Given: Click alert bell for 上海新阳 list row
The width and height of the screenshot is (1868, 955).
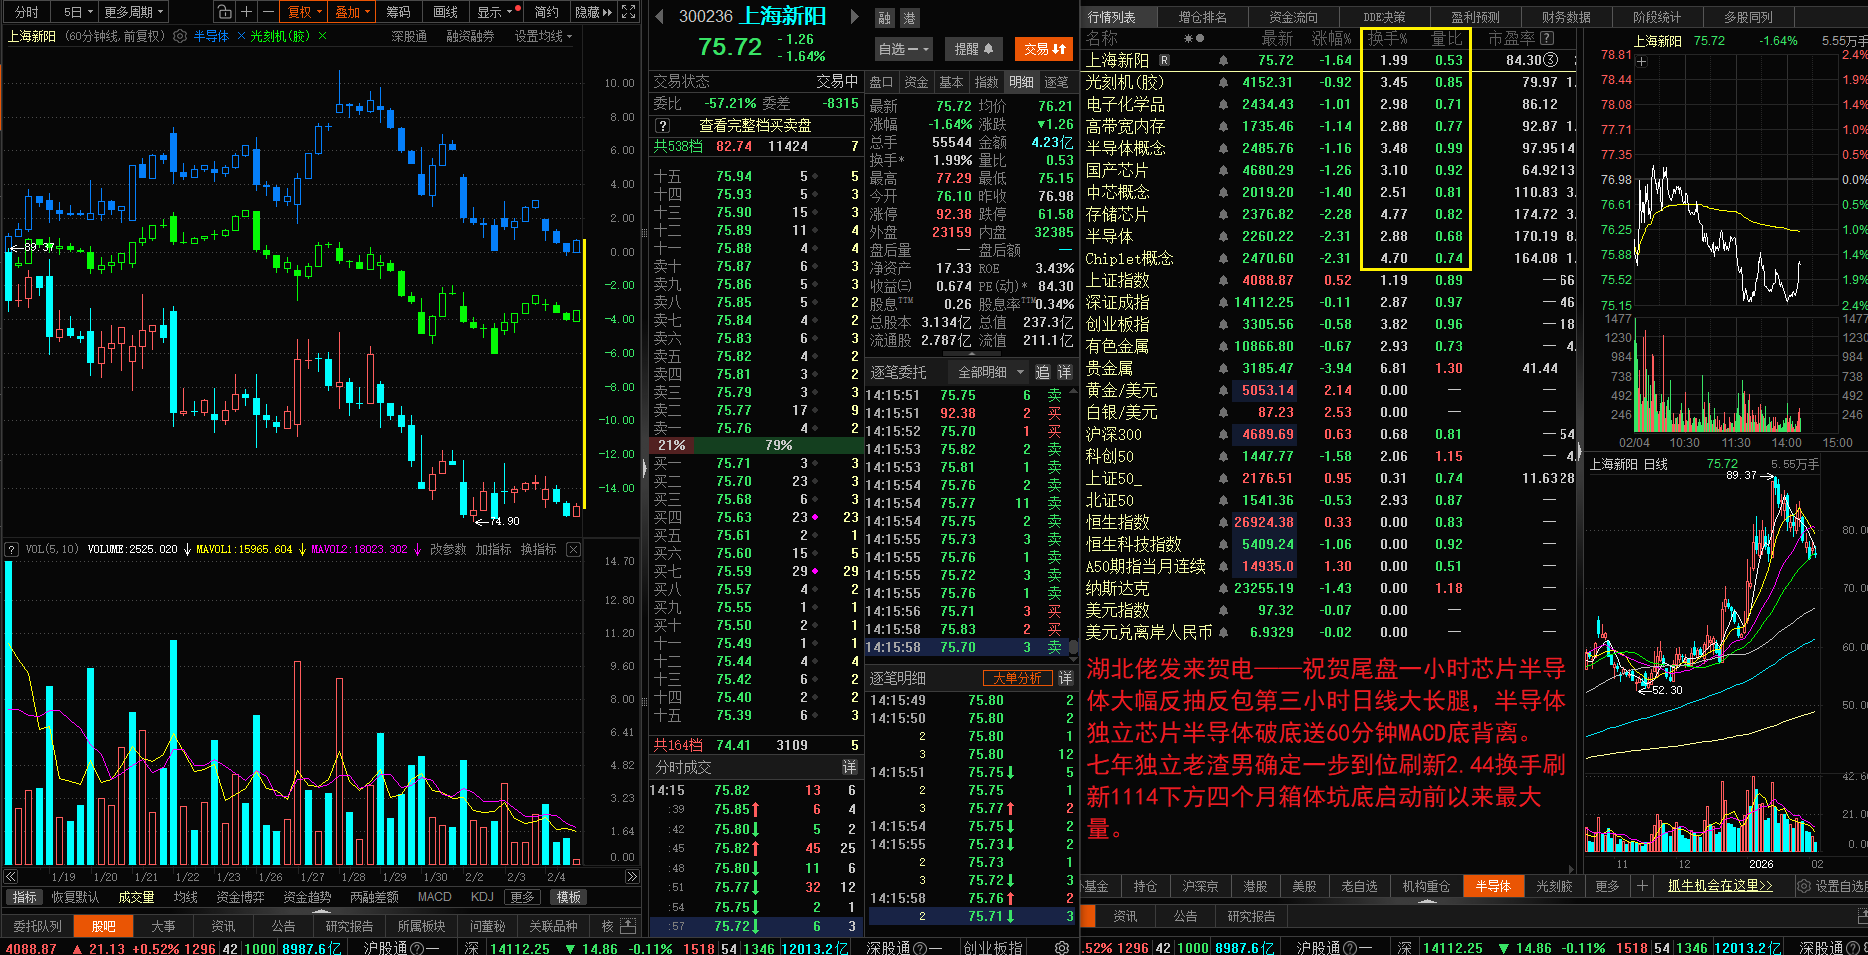Looking at the screenshot, I should (1223, 61).
